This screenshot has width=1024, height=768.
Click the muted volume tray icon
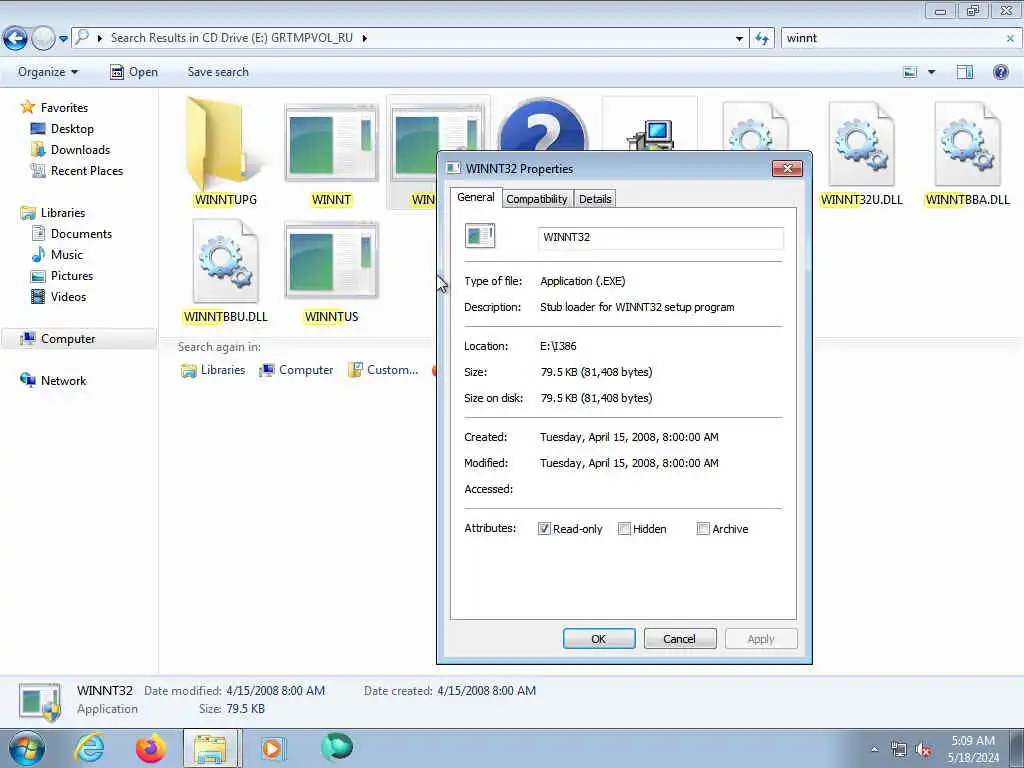click(x=923, y=750)
